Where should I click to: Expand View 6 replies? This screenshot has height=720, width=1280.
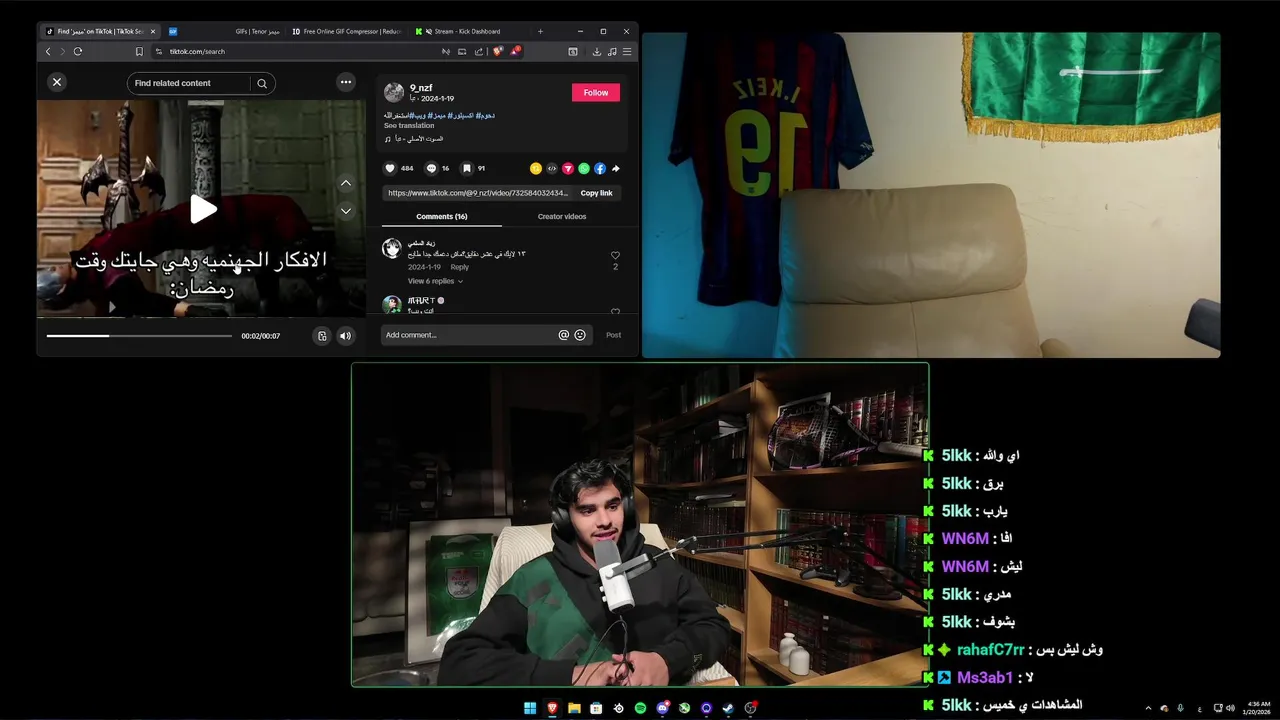point(435,281)
